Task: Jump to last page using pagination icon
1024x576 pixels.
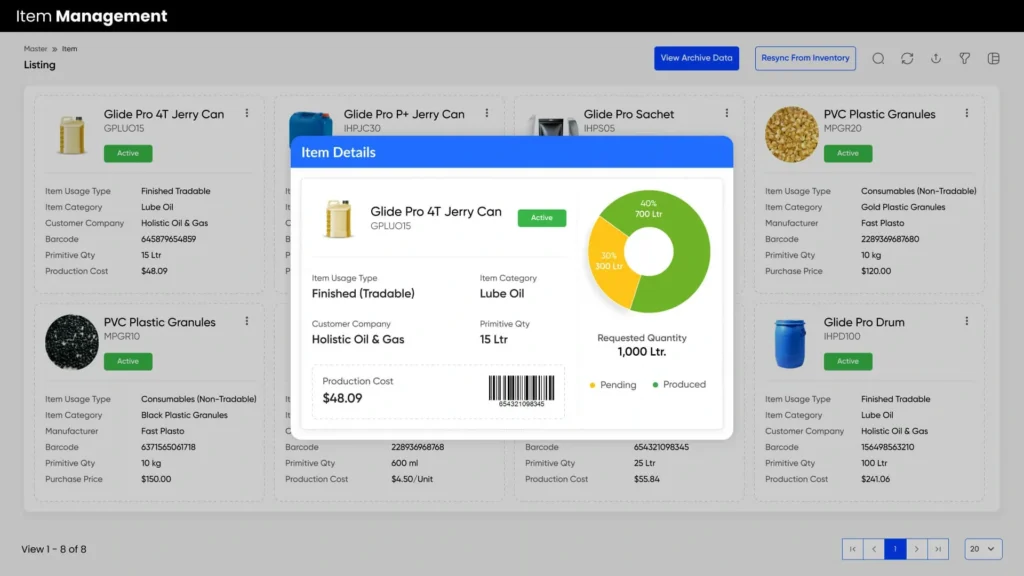Action: coord(938,549)
